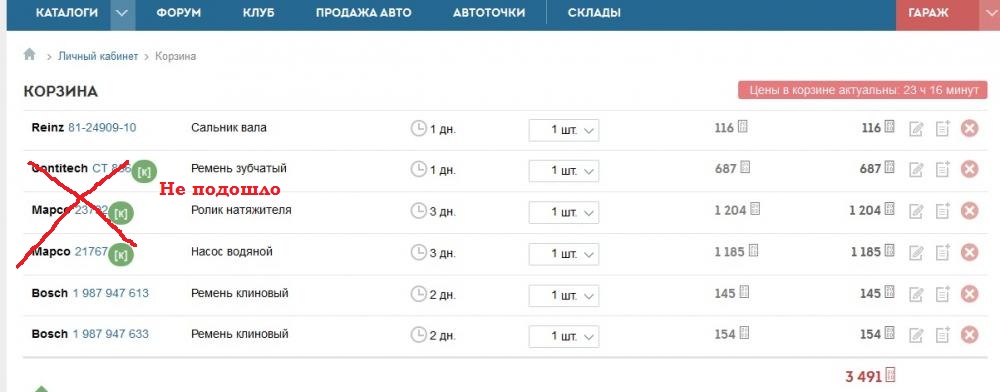Click the note icon on the Reinz row
Image resolution: width=1000 pixels, height=392 pixels.
(943, 128)
